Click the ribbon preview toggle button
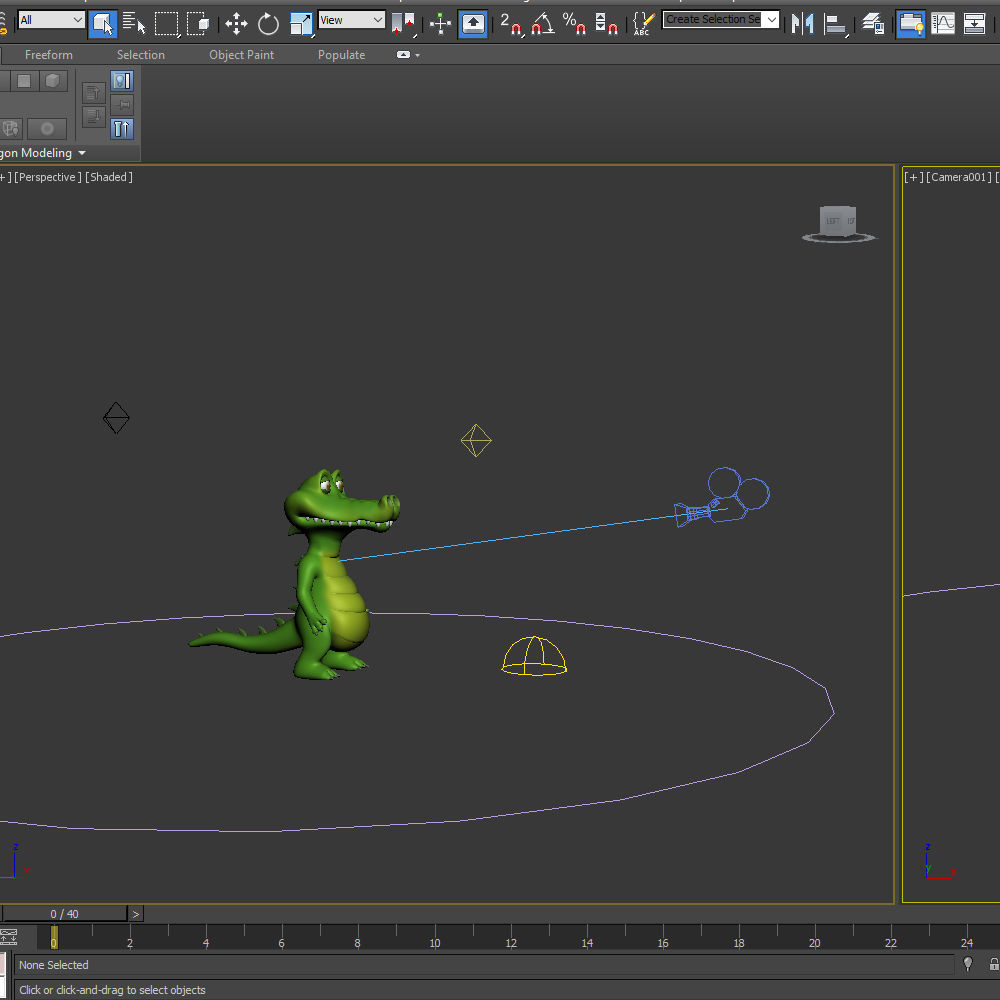This screenshot has width=1000, height=1000. click(122, 81)
